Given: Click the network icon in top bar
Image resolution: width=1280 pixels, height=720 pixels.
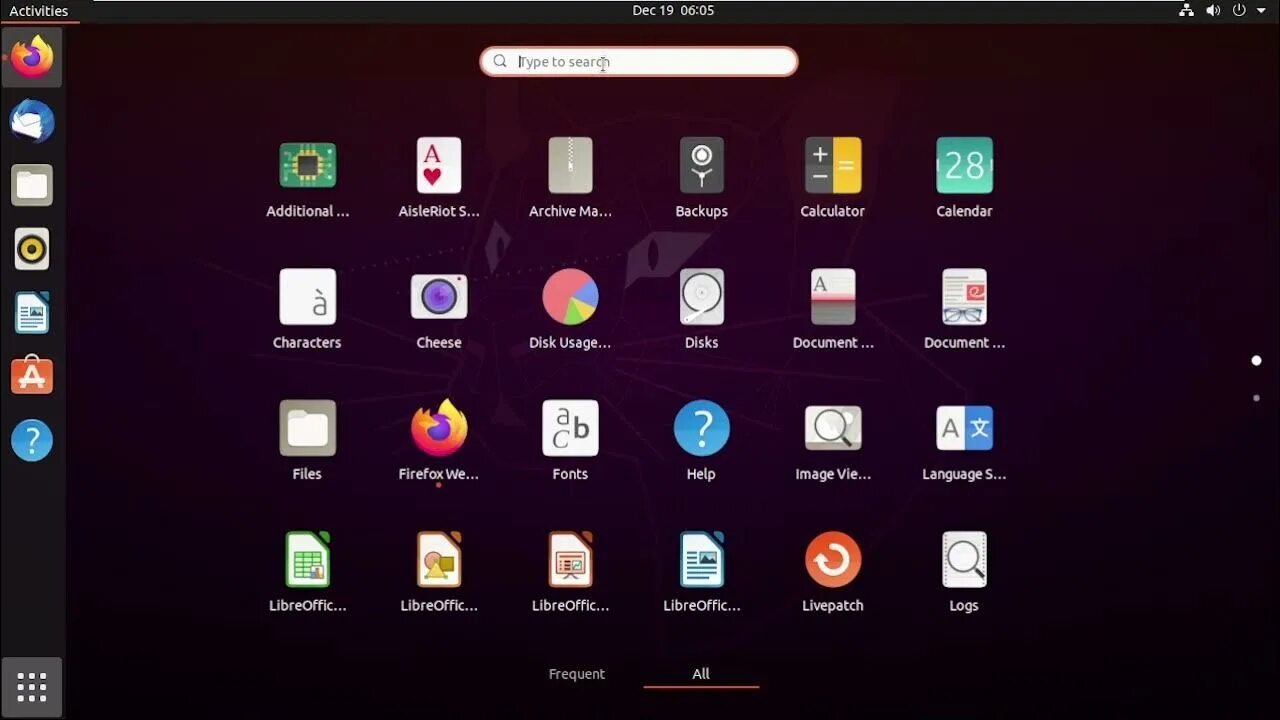Looking at the screenshot, I should click(1186, 10).
